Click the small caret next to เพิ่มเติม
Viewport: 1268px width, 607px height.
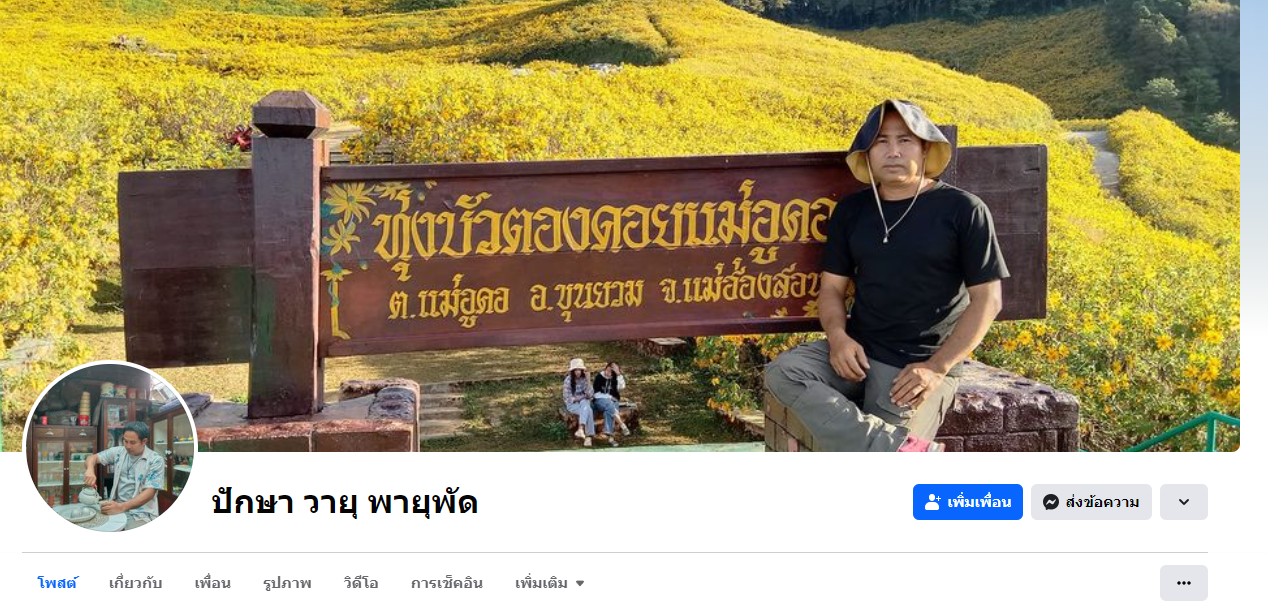579,584
